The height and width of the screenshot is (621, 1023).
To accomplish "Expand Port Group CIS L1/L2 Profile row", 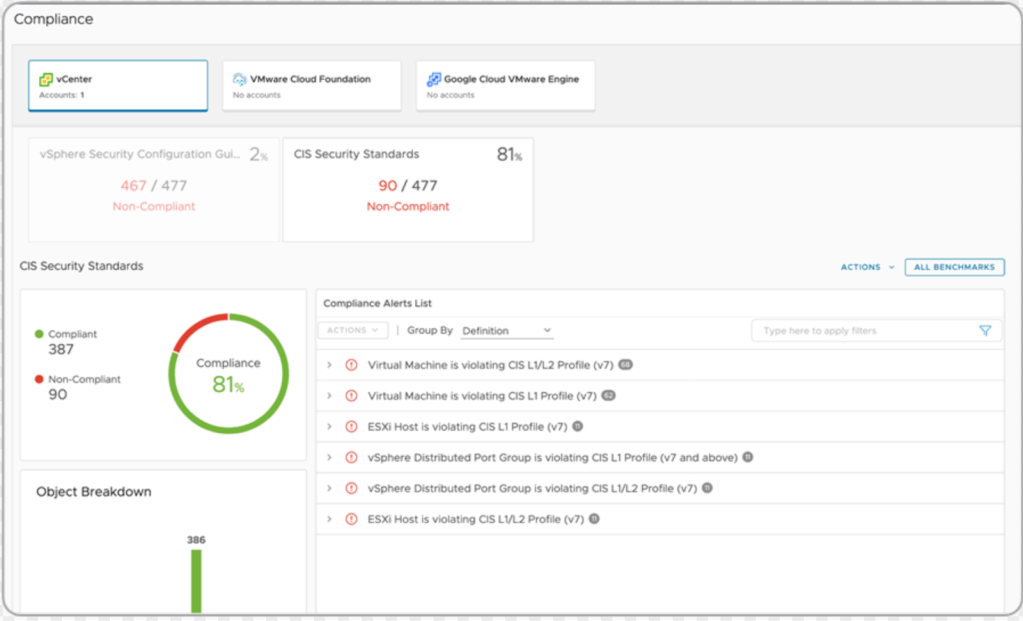I will [329, 488].
